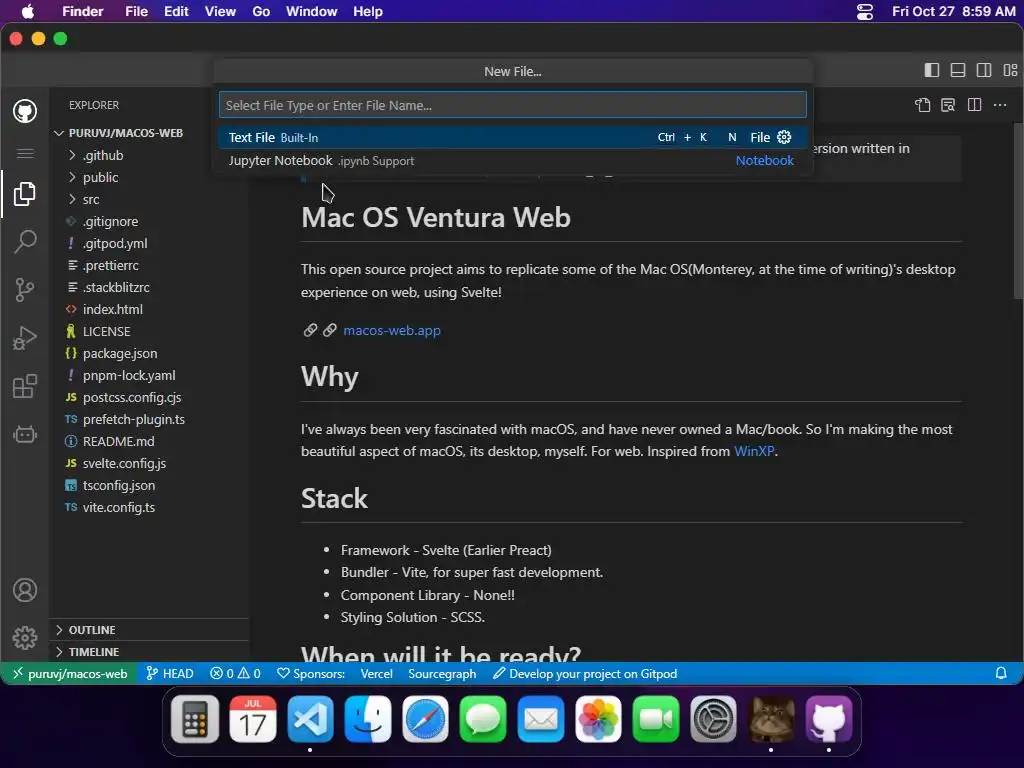Screen dimensions: 1024x768
Task: Click the preview search icon in editor toolbar
Action: click(948, 105)
